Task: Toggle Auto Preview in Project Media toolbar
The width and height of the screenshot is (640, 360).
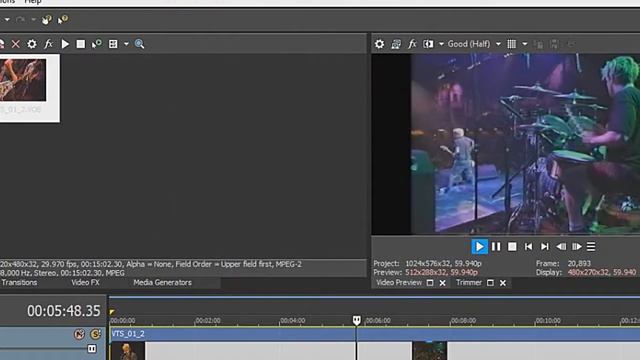Action: tap(97, 44)
